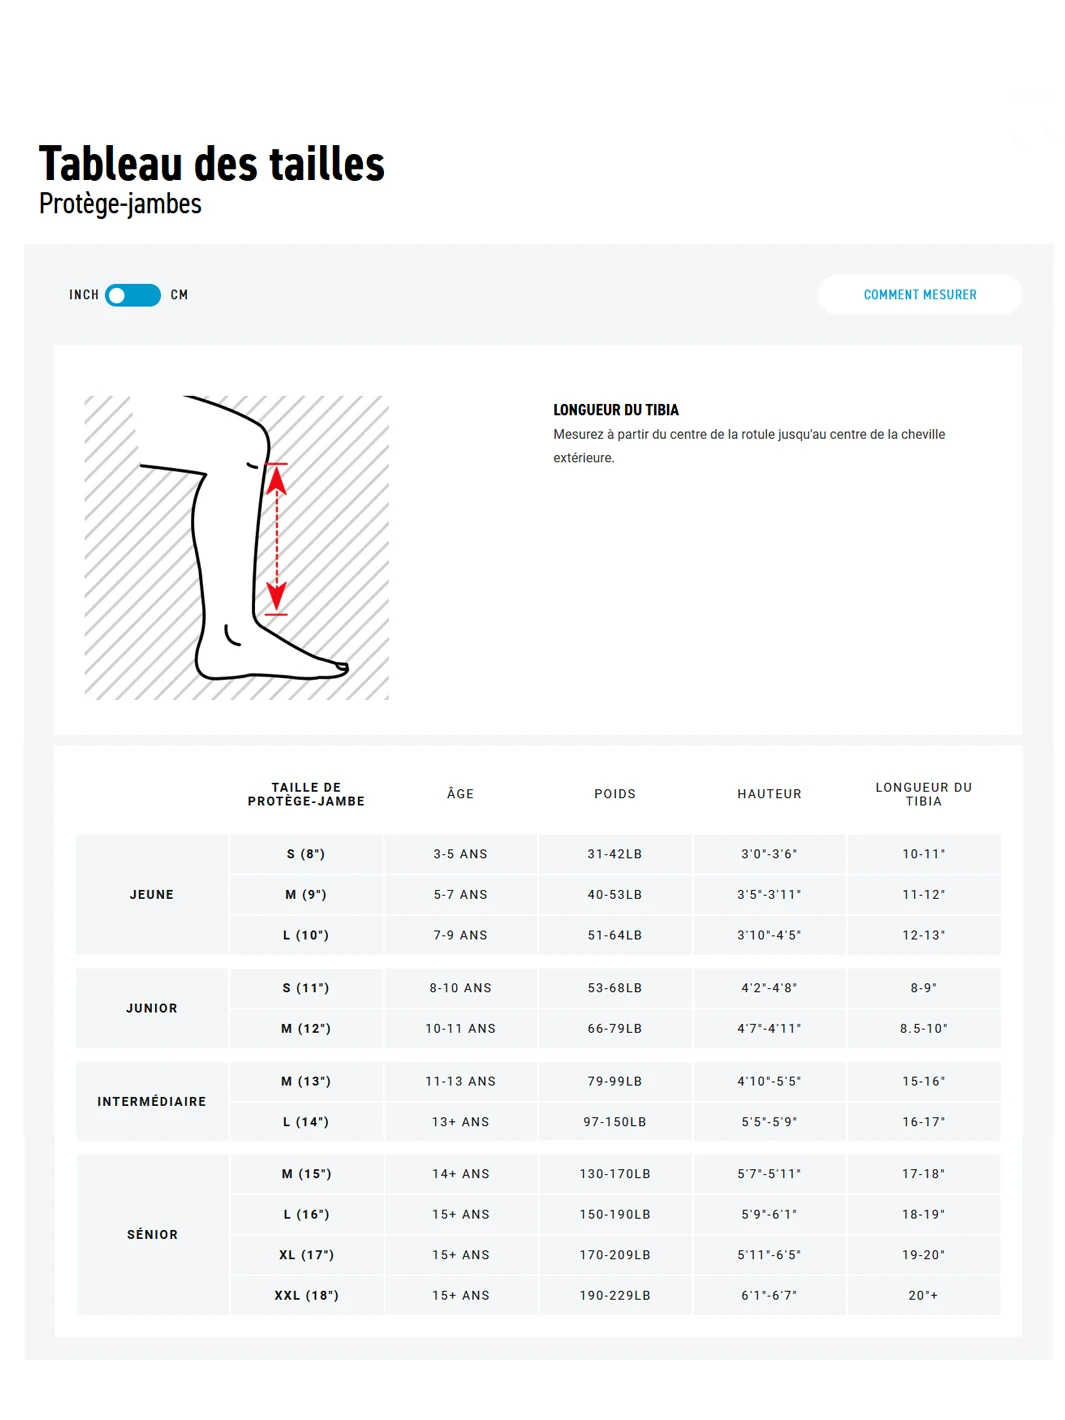Open the COMMENT MESURER guide

click(x=920, y=295)
